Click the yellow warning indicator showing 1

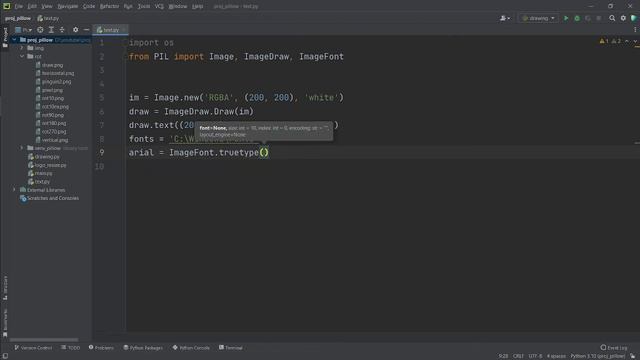point(604,41)
